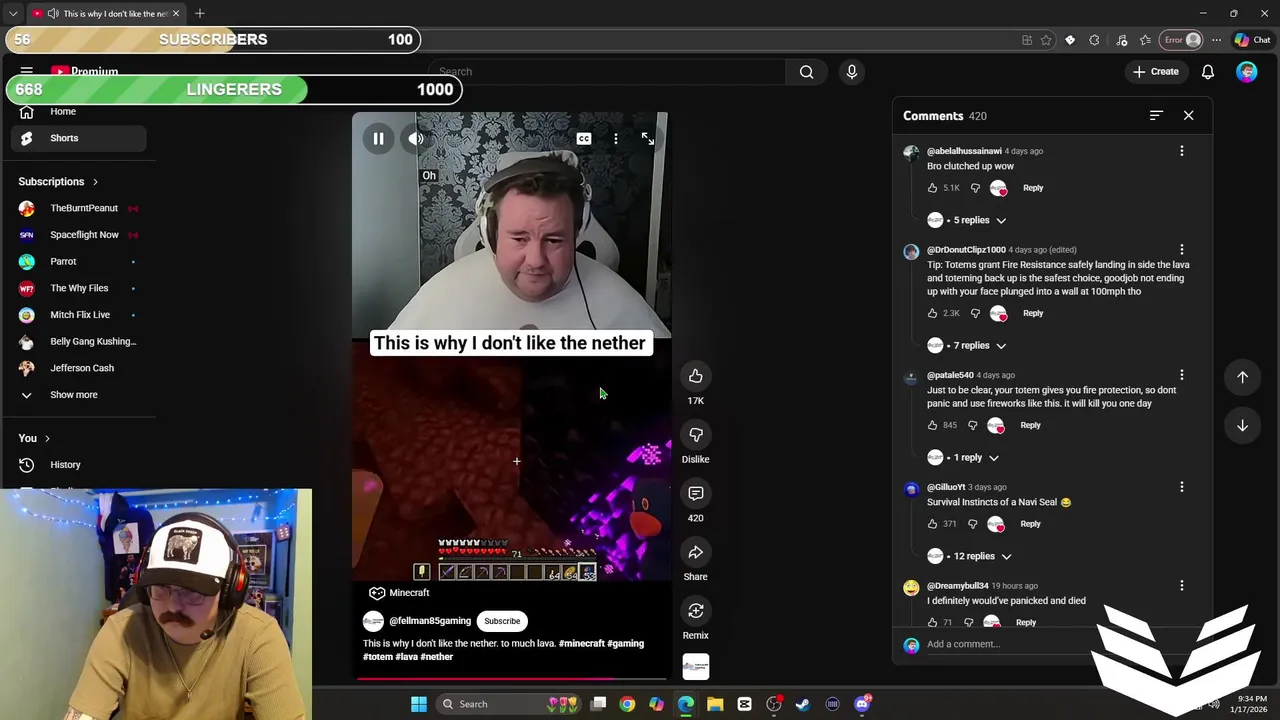Toggle closed captions on the Short

584,139
